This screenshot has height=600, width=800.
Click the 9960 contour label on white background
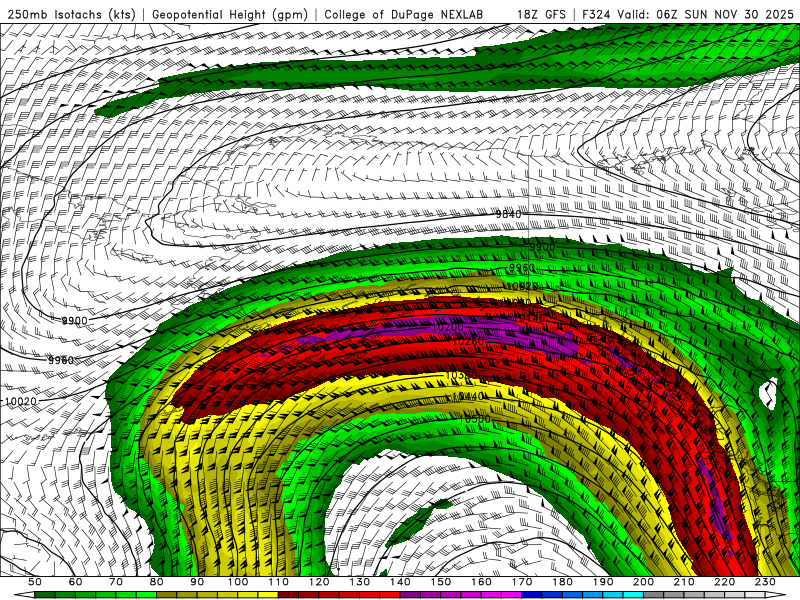(x=61, y=361)
